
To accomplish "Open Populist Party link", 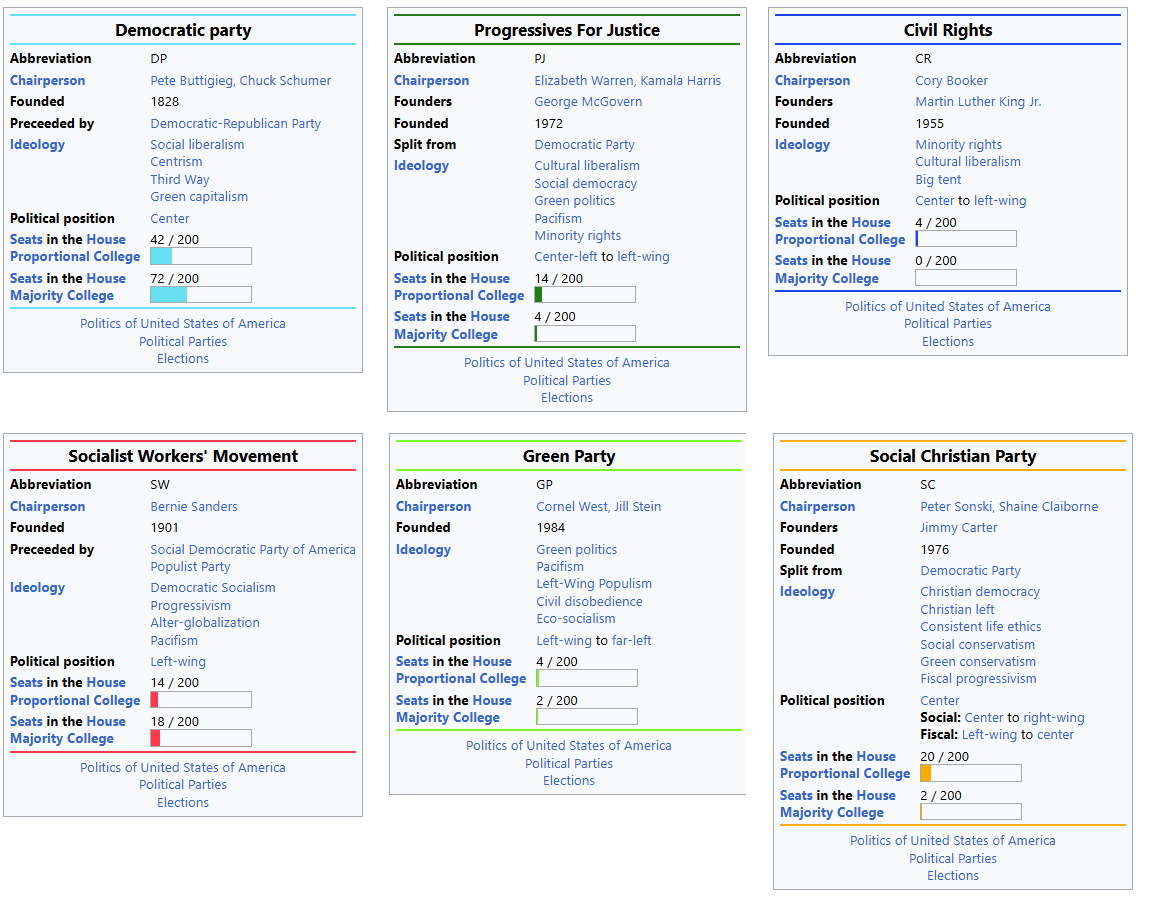I will point(190,567).
